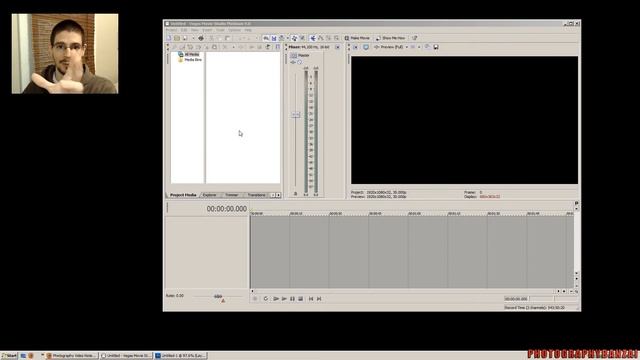Click Go to Start in transport
This screenshot has width=640, height=360.
click(x=311, y=299)
